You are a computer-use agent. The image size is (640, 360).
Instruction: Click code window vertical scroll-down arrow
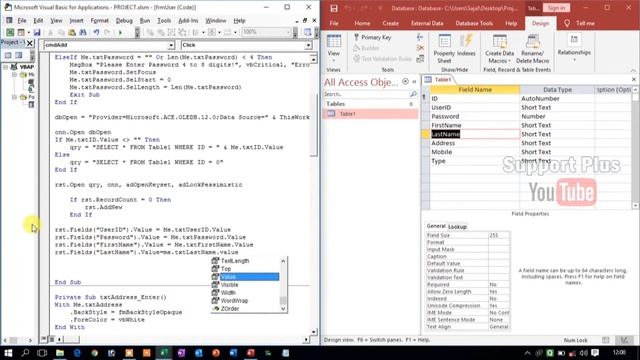pos(313,332)
